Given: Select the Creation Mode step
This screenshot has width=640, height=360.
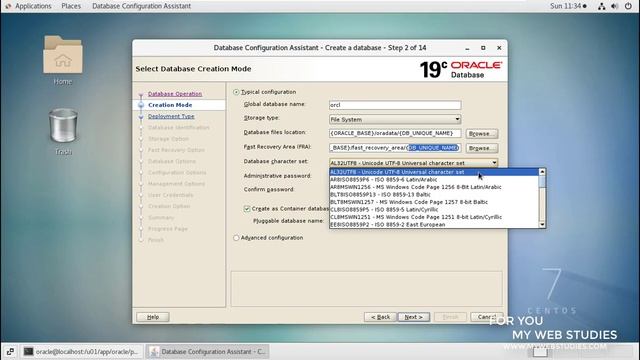Looking at the screenshot, I should point(170,105).
